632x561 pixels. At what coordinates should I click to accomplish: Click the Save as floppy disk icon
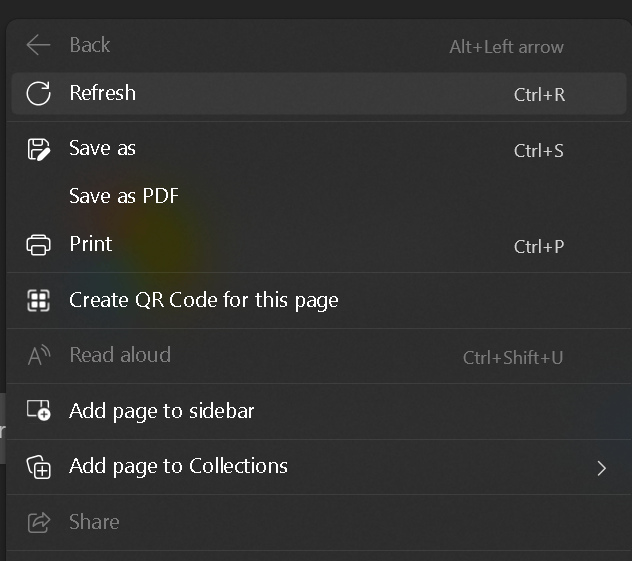tap(38, 150)
